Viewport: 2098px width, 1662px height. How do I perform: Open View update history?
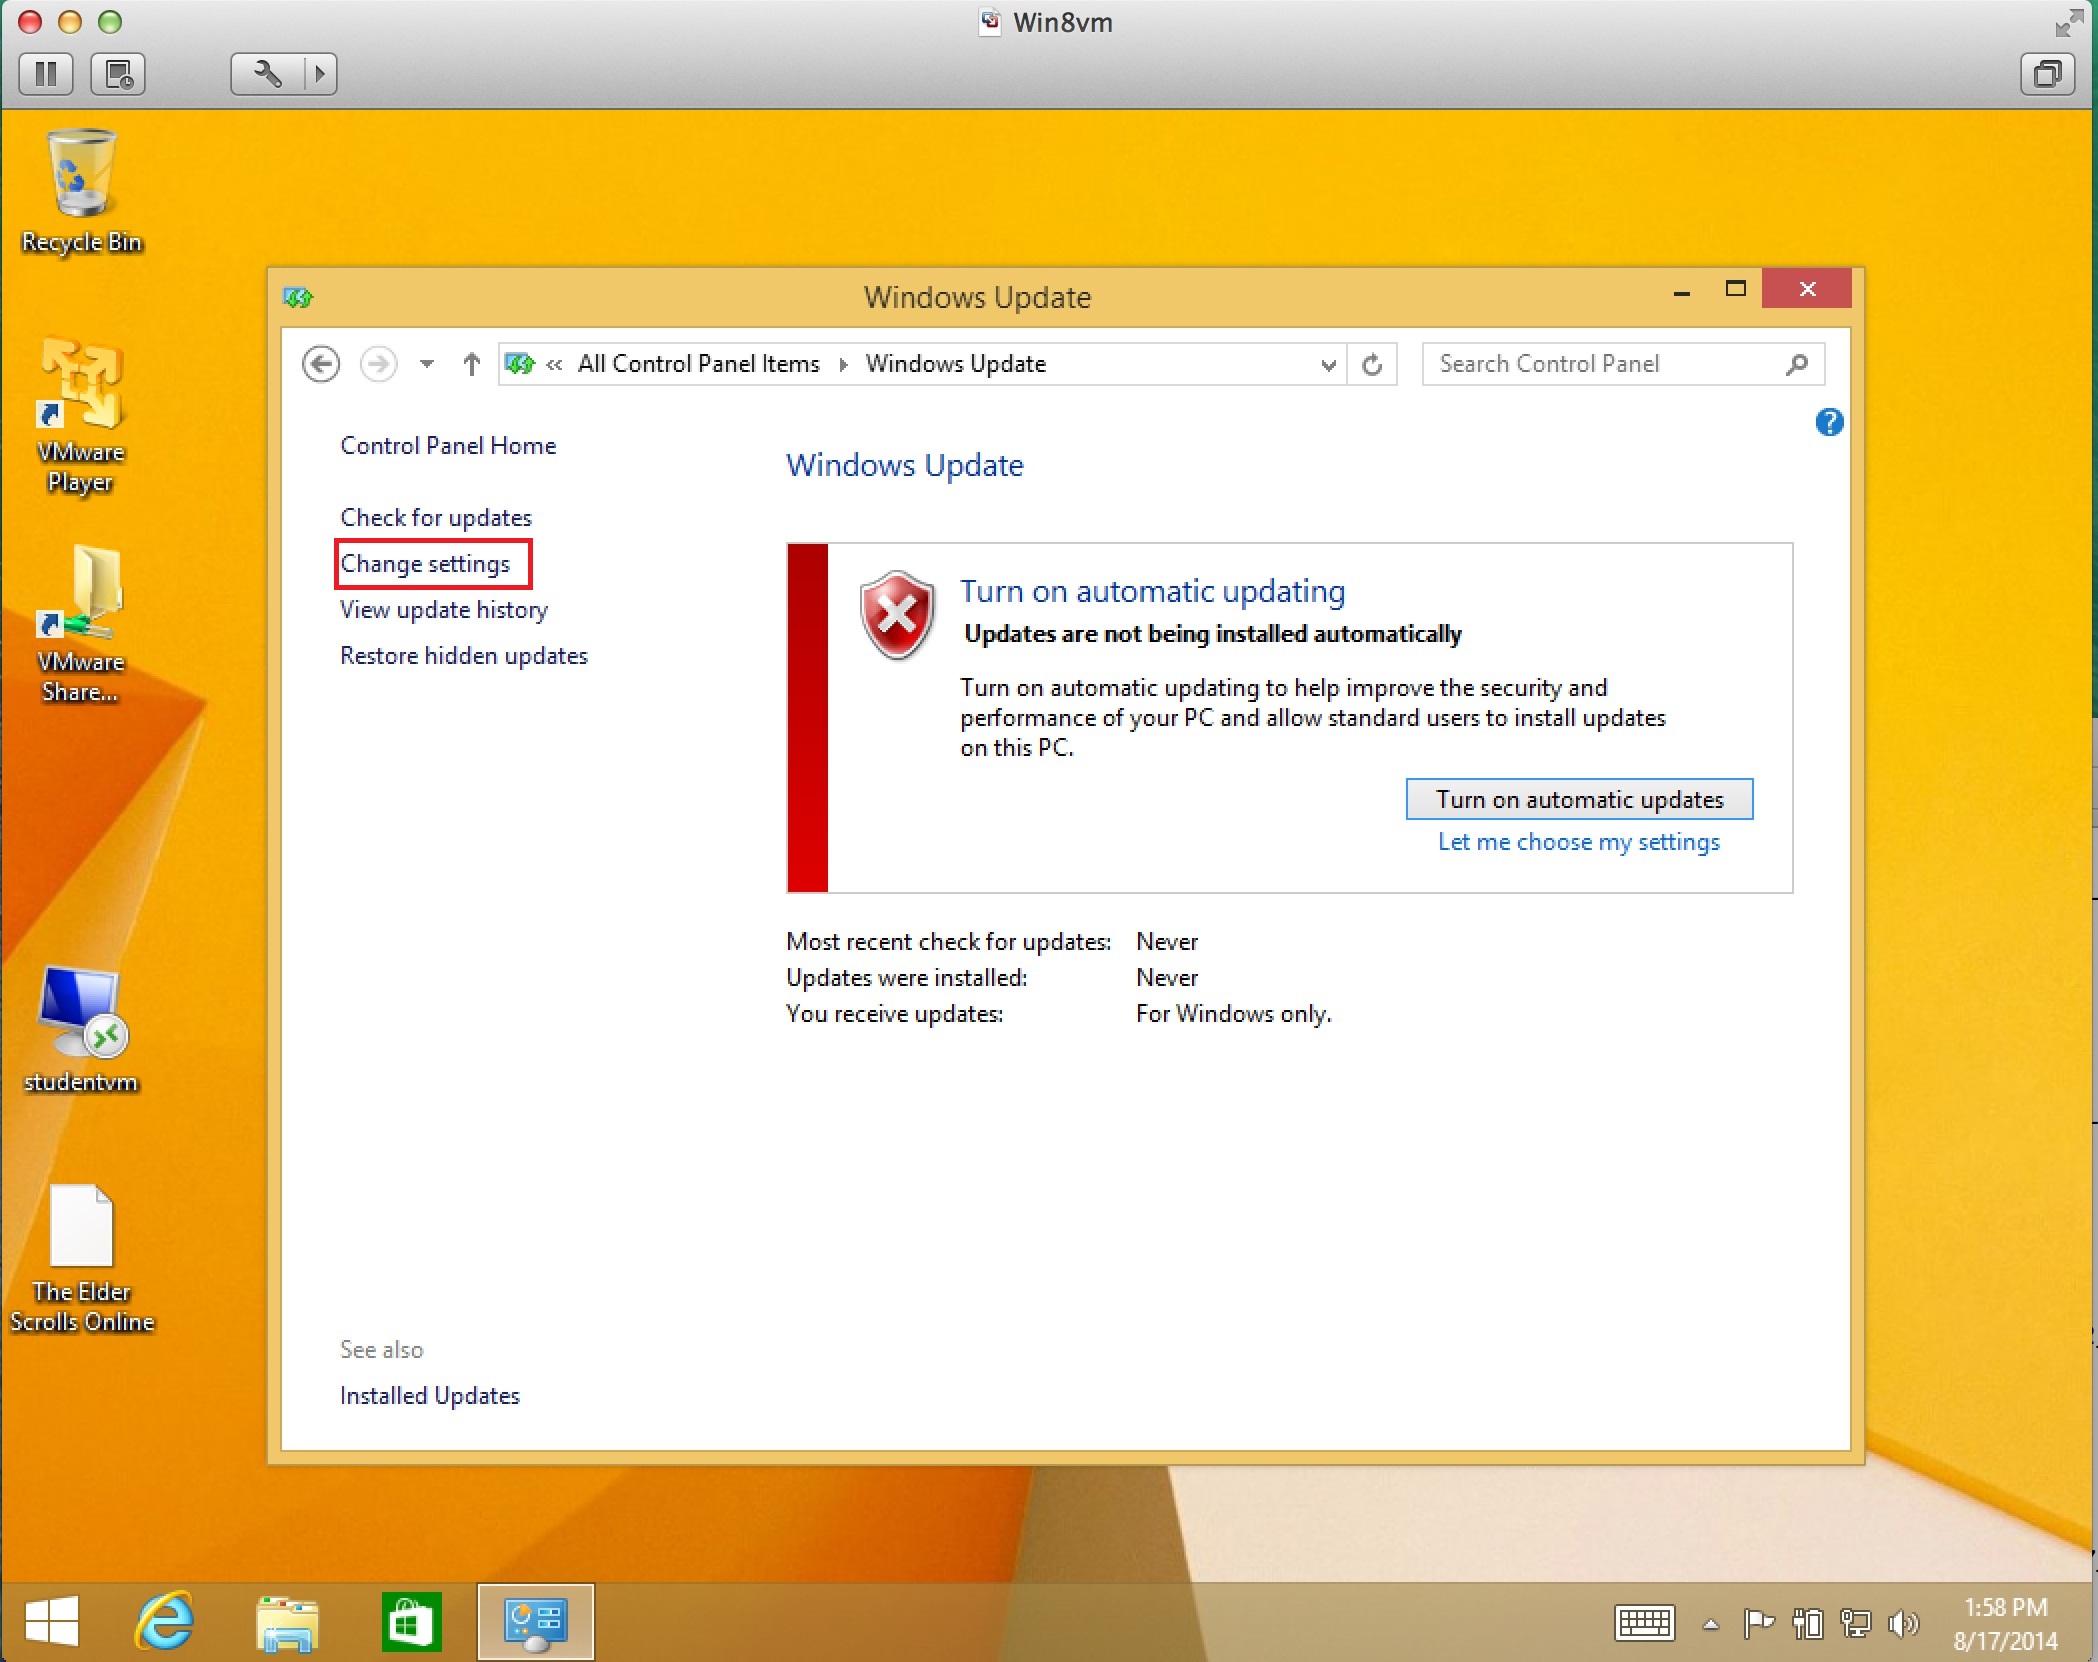click(x=444, y=610)
